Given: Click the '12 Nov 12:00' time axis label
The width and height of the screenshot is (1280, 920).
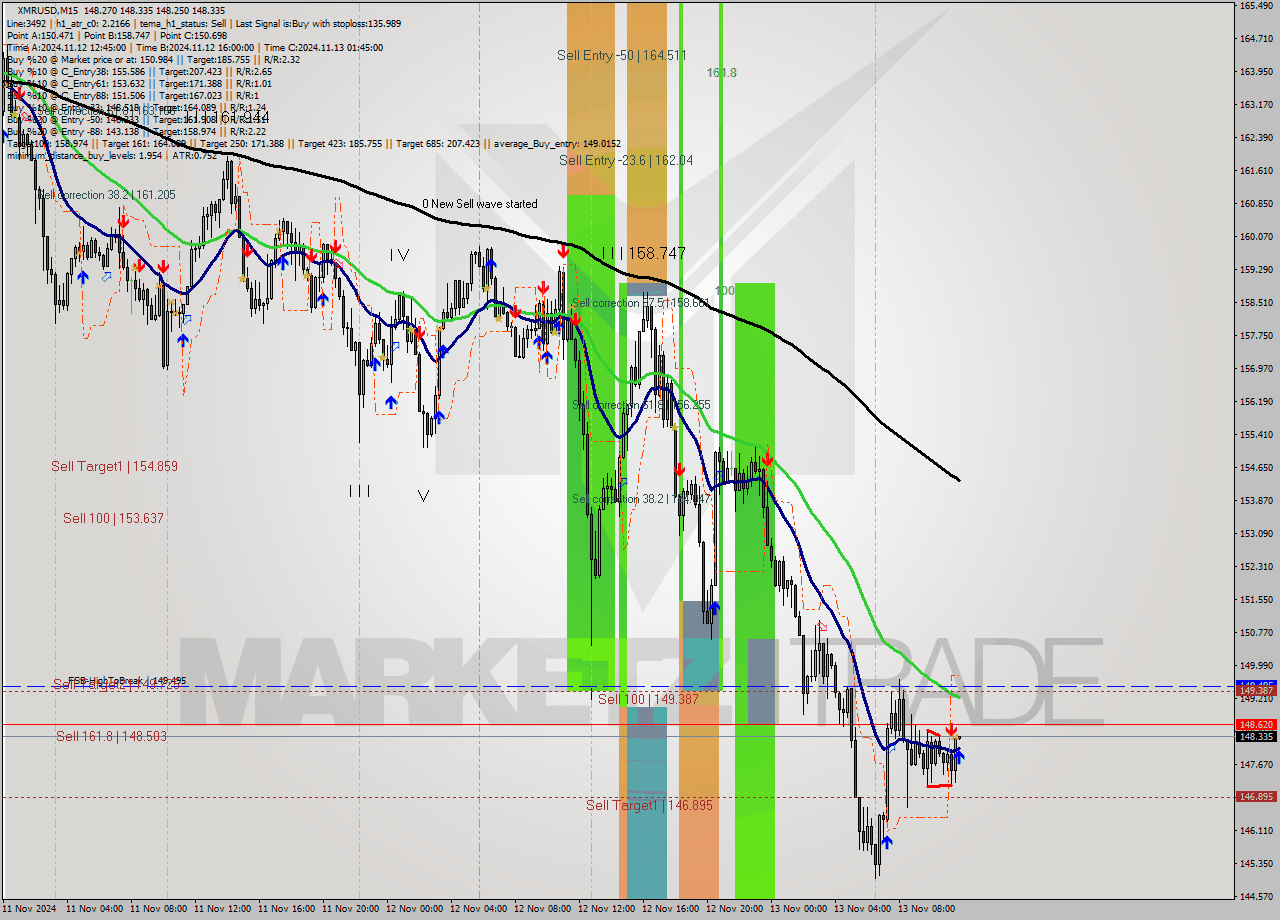Looking at the screenshot, I should click(606, 909).
